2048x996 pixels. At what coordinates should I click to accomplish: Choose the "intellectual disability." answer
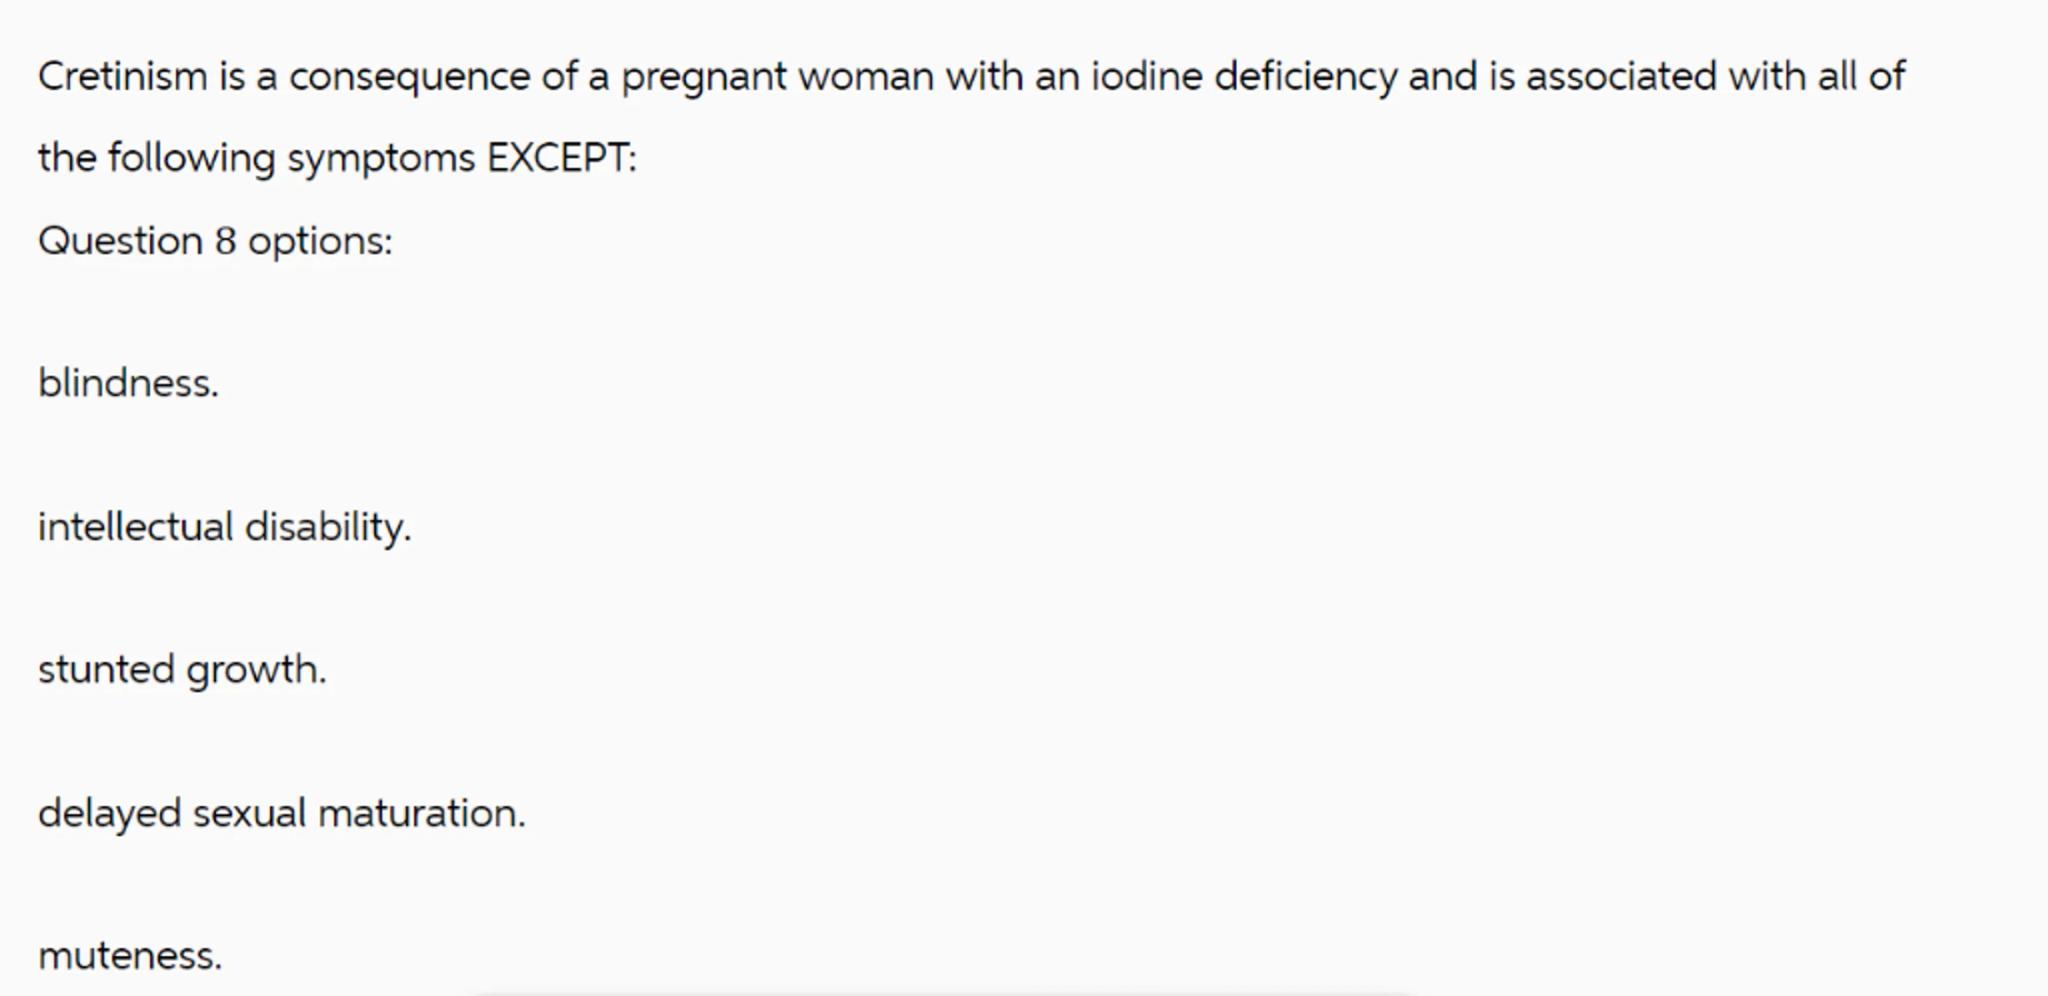click(x=224, y=527)
